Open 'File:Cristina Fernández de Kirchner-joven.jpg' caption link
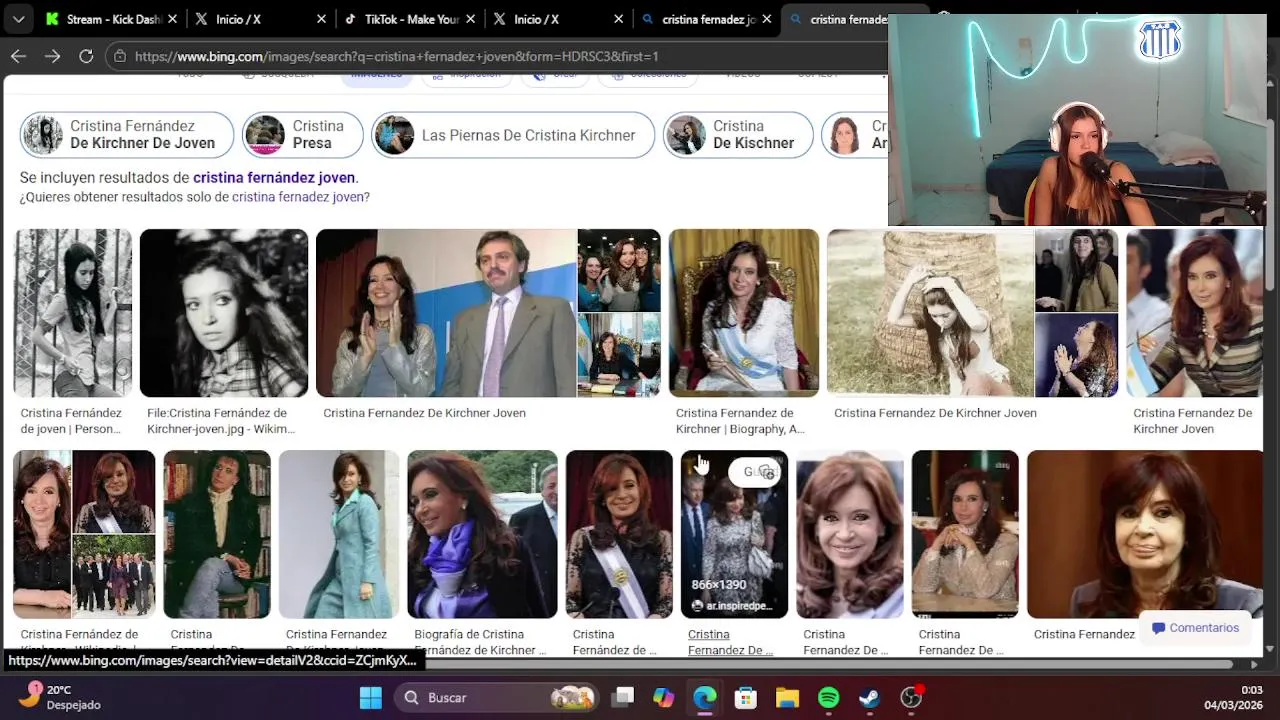This screenshot has width=1280, height=720. click(221, 421)
